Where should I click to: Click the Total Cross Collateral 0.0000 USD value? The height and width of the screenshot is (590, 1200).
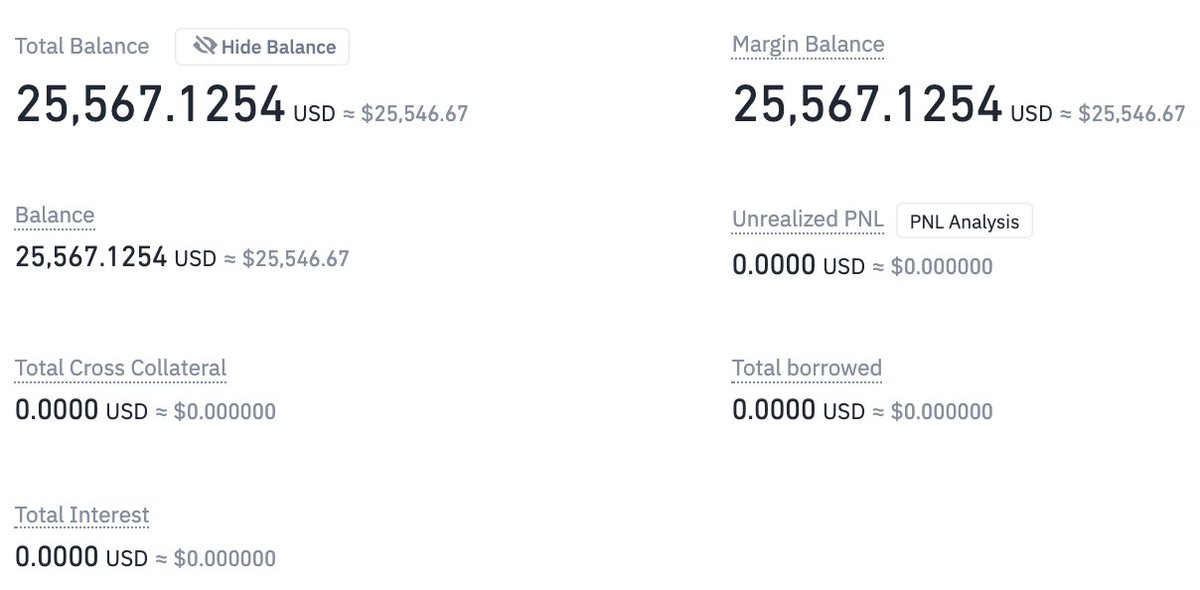(x=81, y=410)
